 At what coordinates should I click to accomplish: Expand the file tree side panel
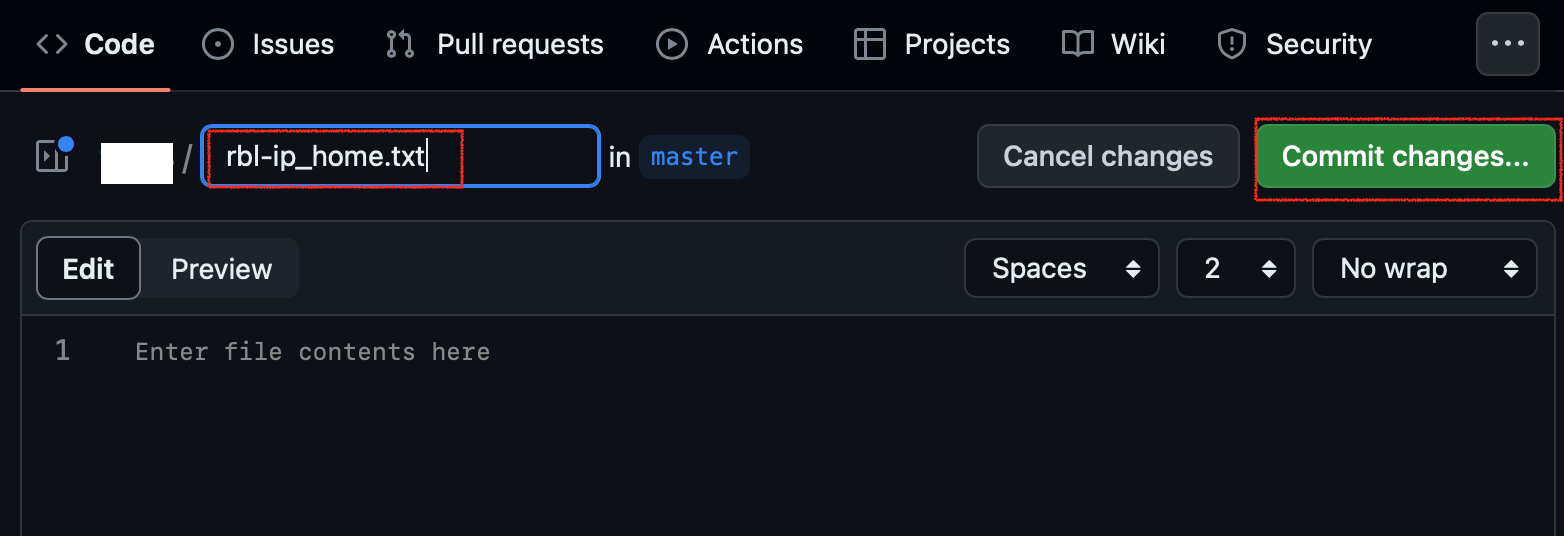pos(54,156)
